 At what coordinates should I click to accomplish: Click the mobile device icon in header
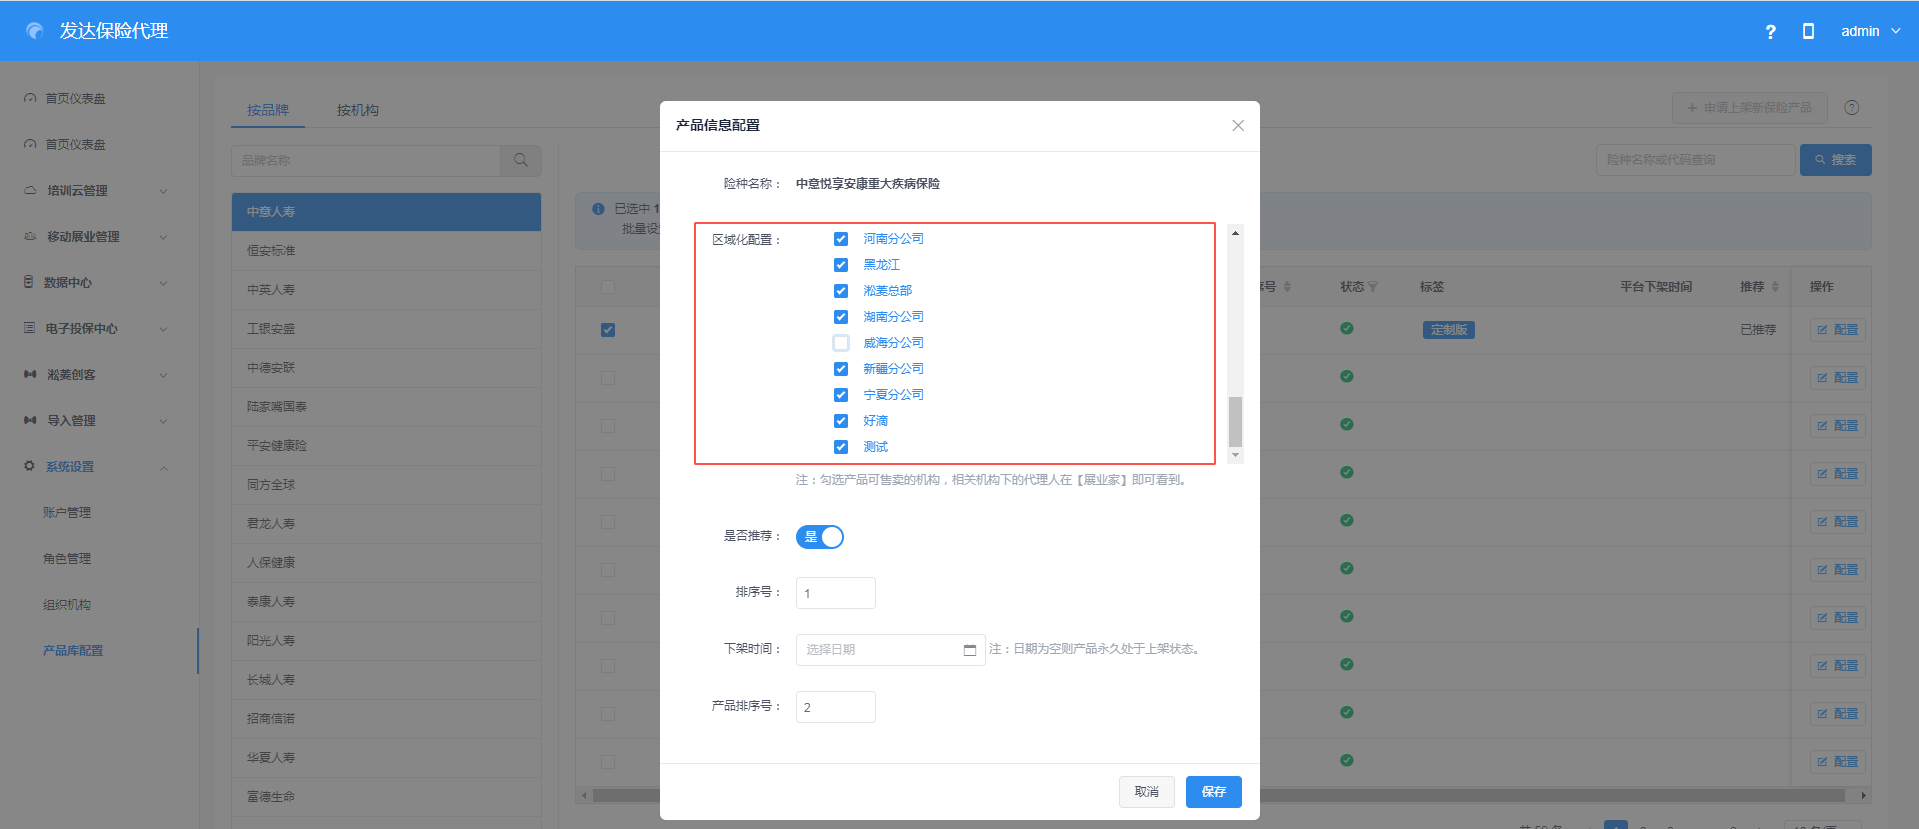pos(1808,31)
